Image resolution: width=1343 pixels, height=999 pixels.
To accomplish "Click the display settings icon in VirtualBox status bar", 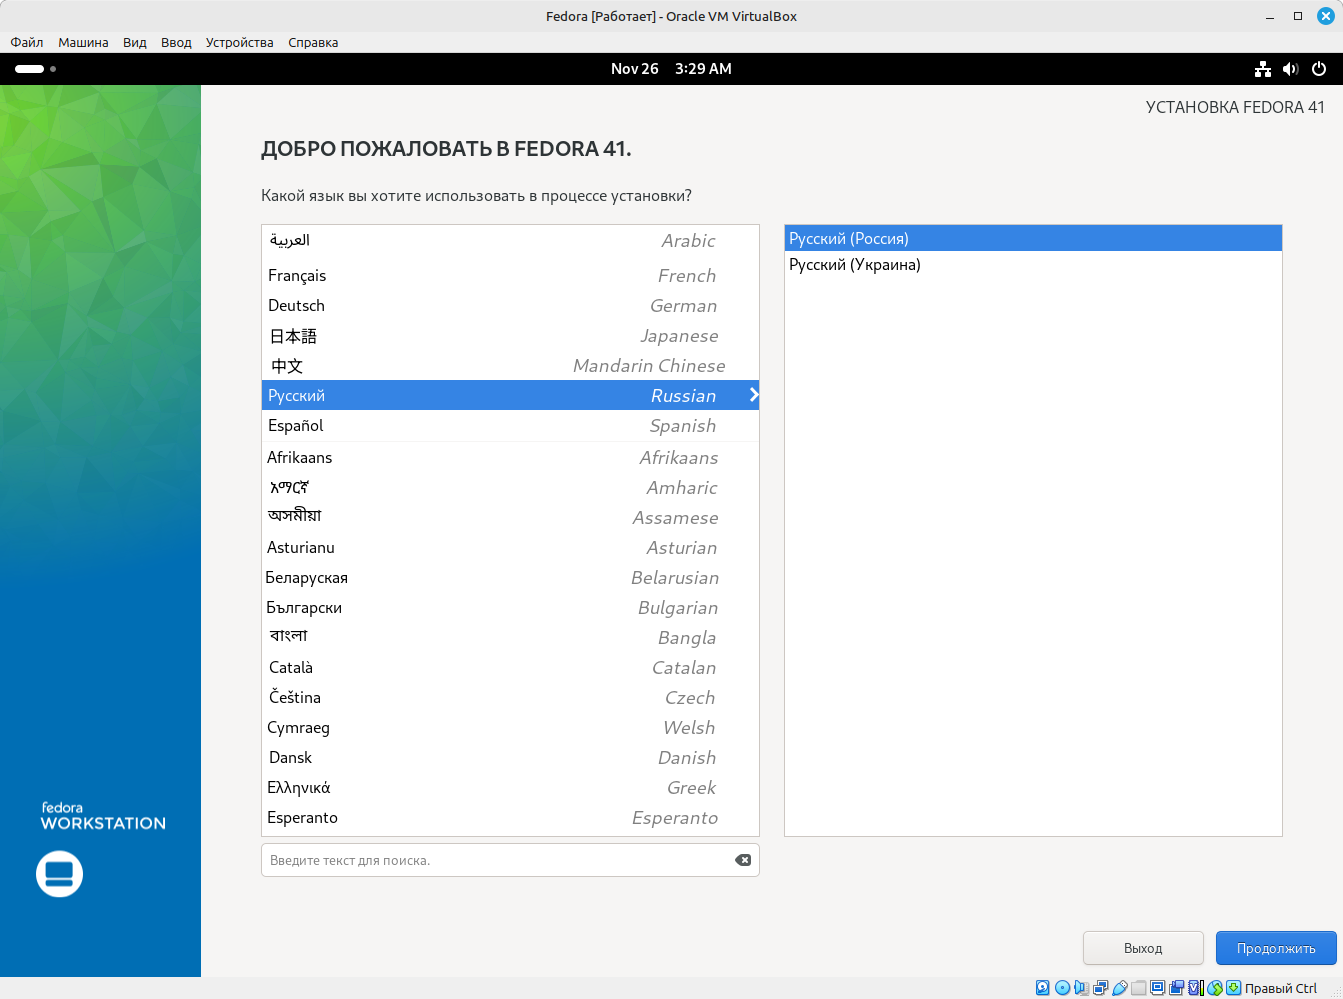I will click(x=1158, y=988).
